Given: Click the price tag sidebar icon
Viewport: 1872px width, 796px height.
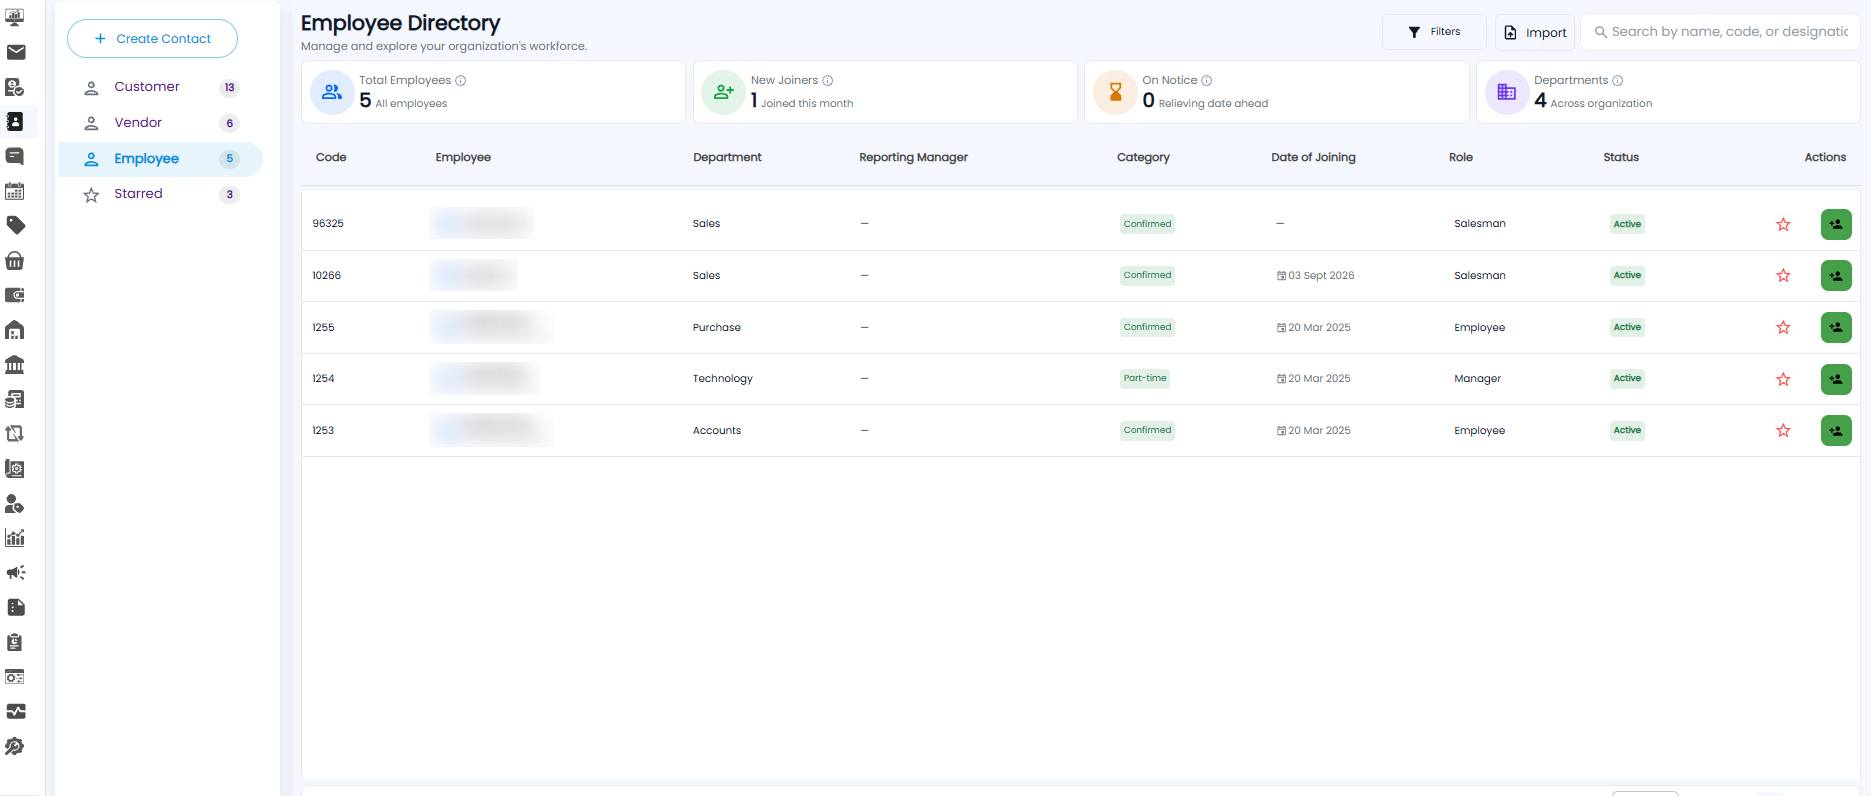Looking at the screenshot, I should [x=15, y=226].
